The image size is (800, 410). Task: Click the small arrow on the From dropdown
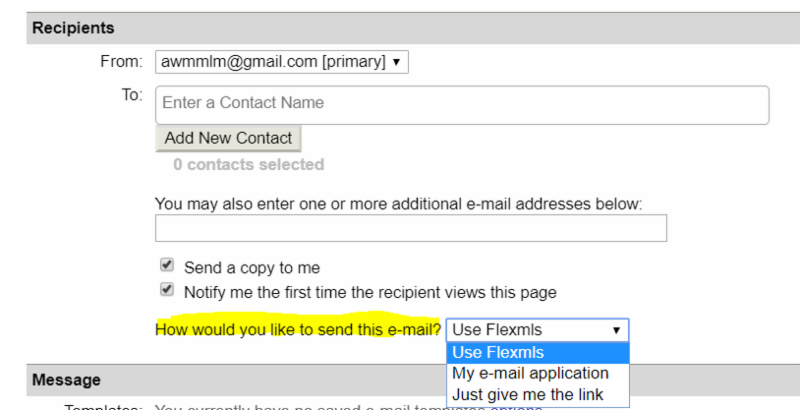(397, 62)
